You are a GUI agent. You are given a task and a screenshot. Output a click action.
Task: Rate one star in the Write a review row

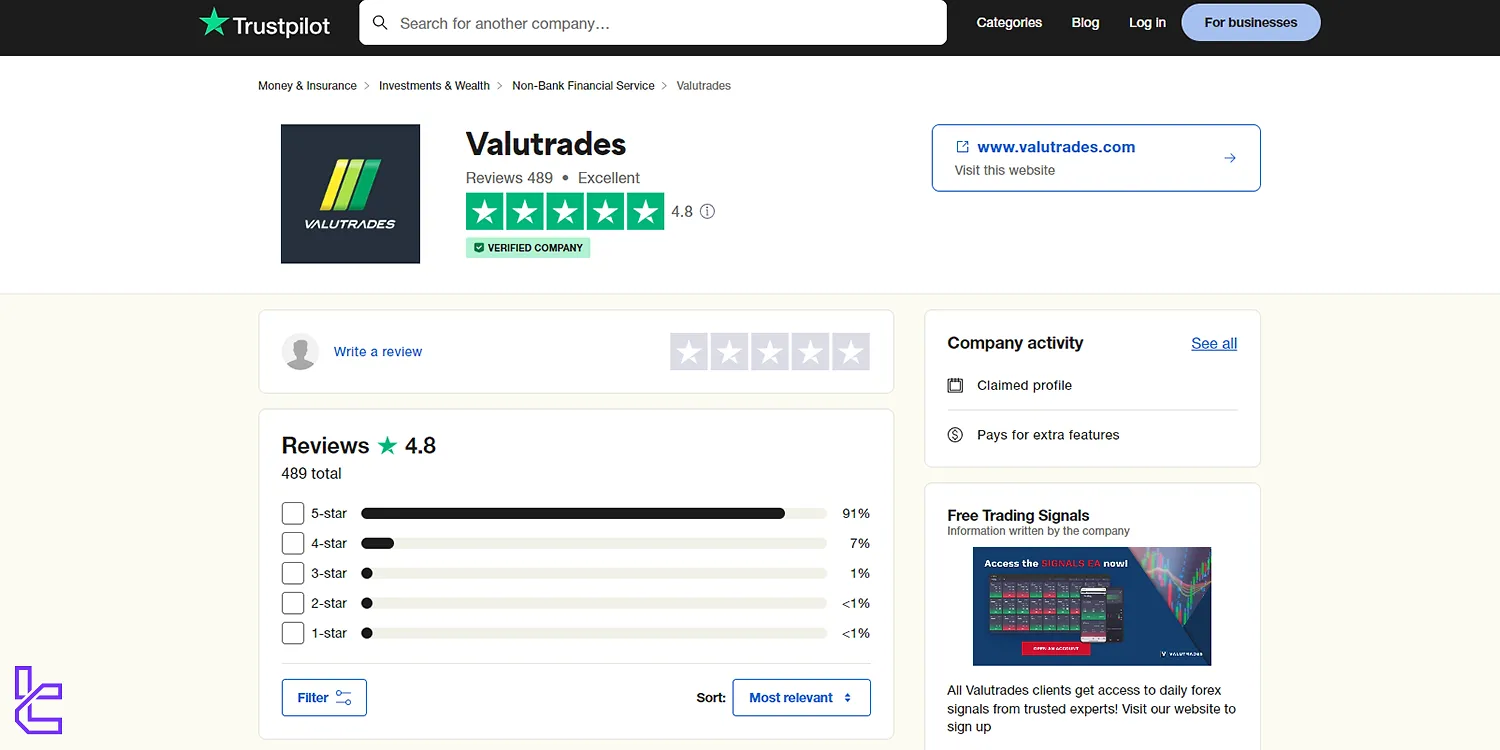click(689, 352)
